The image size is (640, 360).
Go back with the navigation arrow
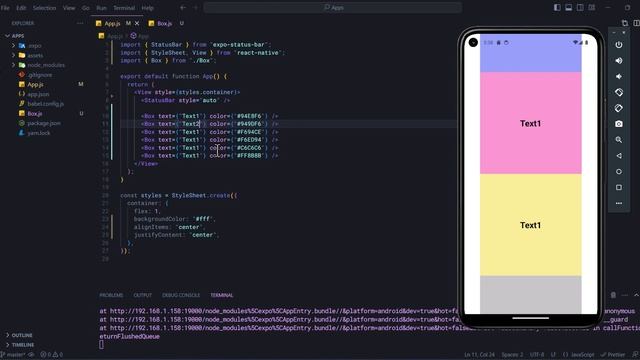pyautogui.click(x=183, y=7)
